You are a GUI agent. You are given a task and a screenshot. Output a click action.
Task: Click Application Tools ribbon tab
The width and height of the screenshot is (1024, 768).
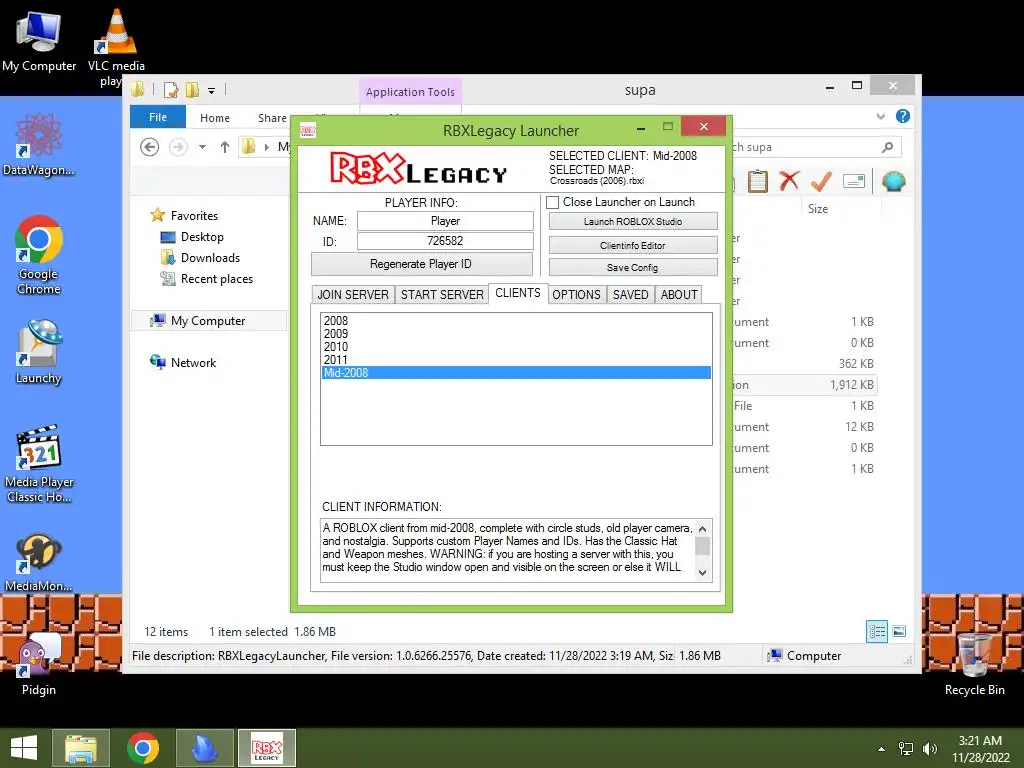(x=410, y=92)
